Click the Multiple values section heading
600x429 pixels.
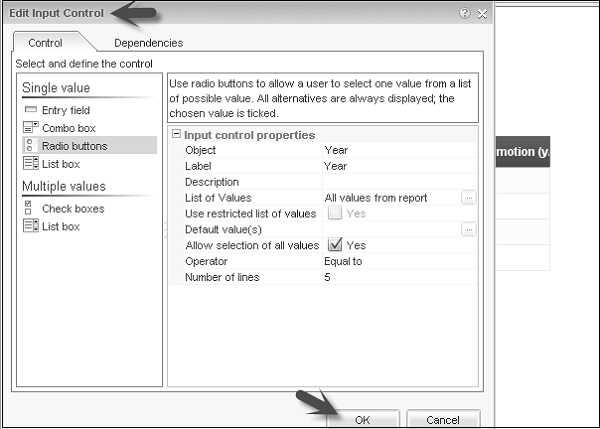point(64,186)
